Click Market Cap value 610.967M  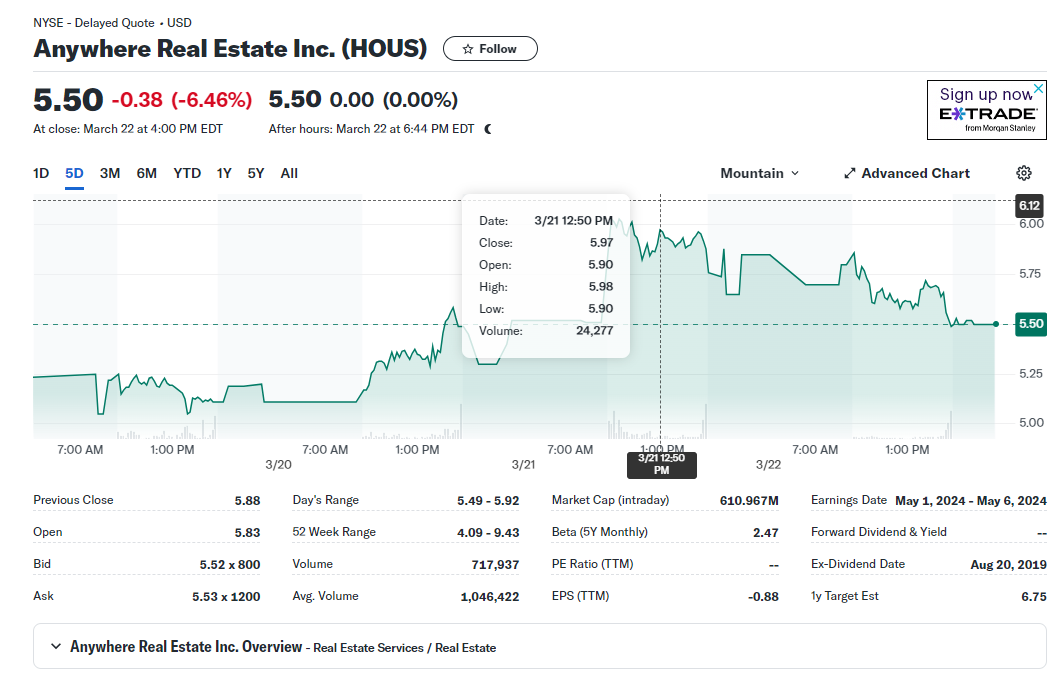[x=749, y=501]
